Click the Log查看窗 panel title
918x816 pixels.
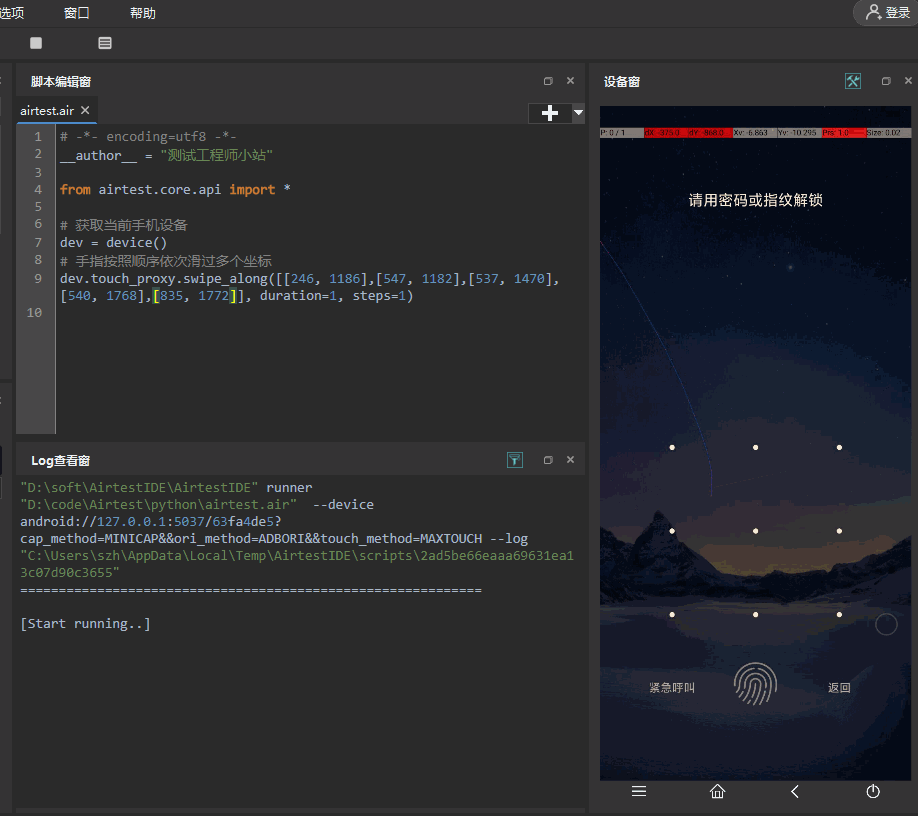pyautogui.click(x=60, y=461)
